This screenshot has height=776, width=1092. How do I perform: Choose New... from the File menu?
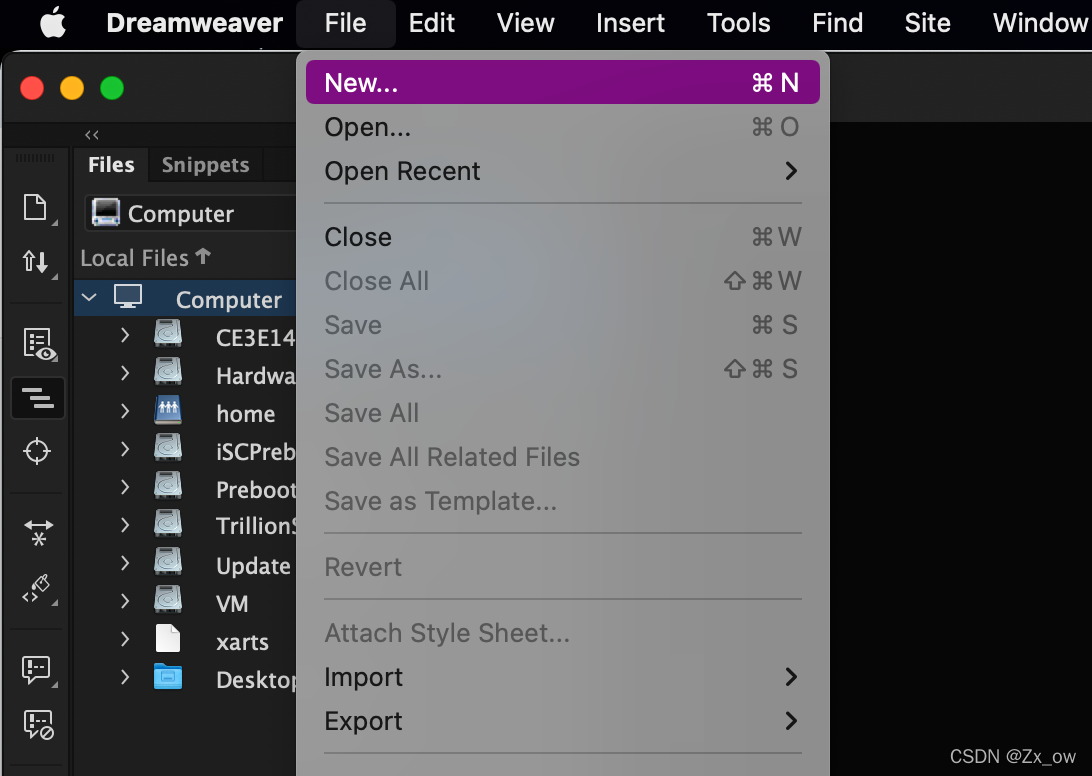tap(563, 82)
